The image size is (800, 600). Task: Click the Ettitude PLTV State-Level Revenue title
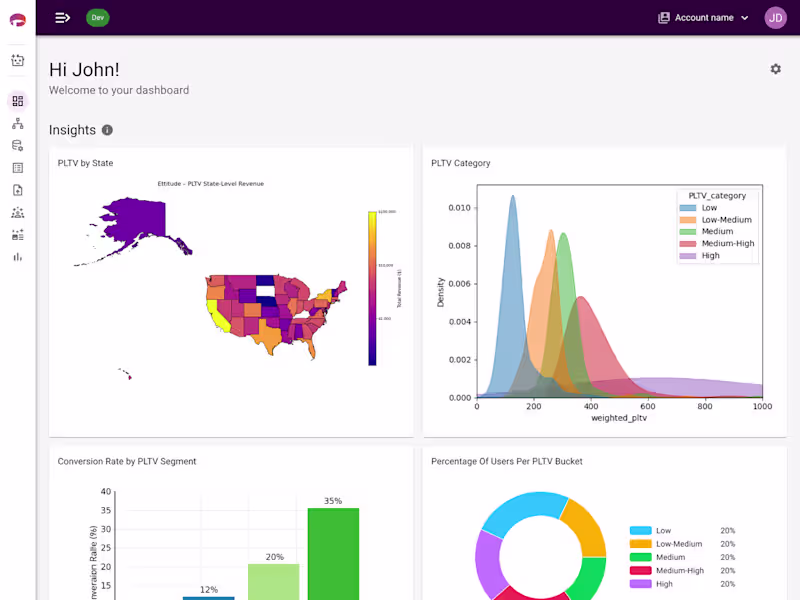[211, 184]
